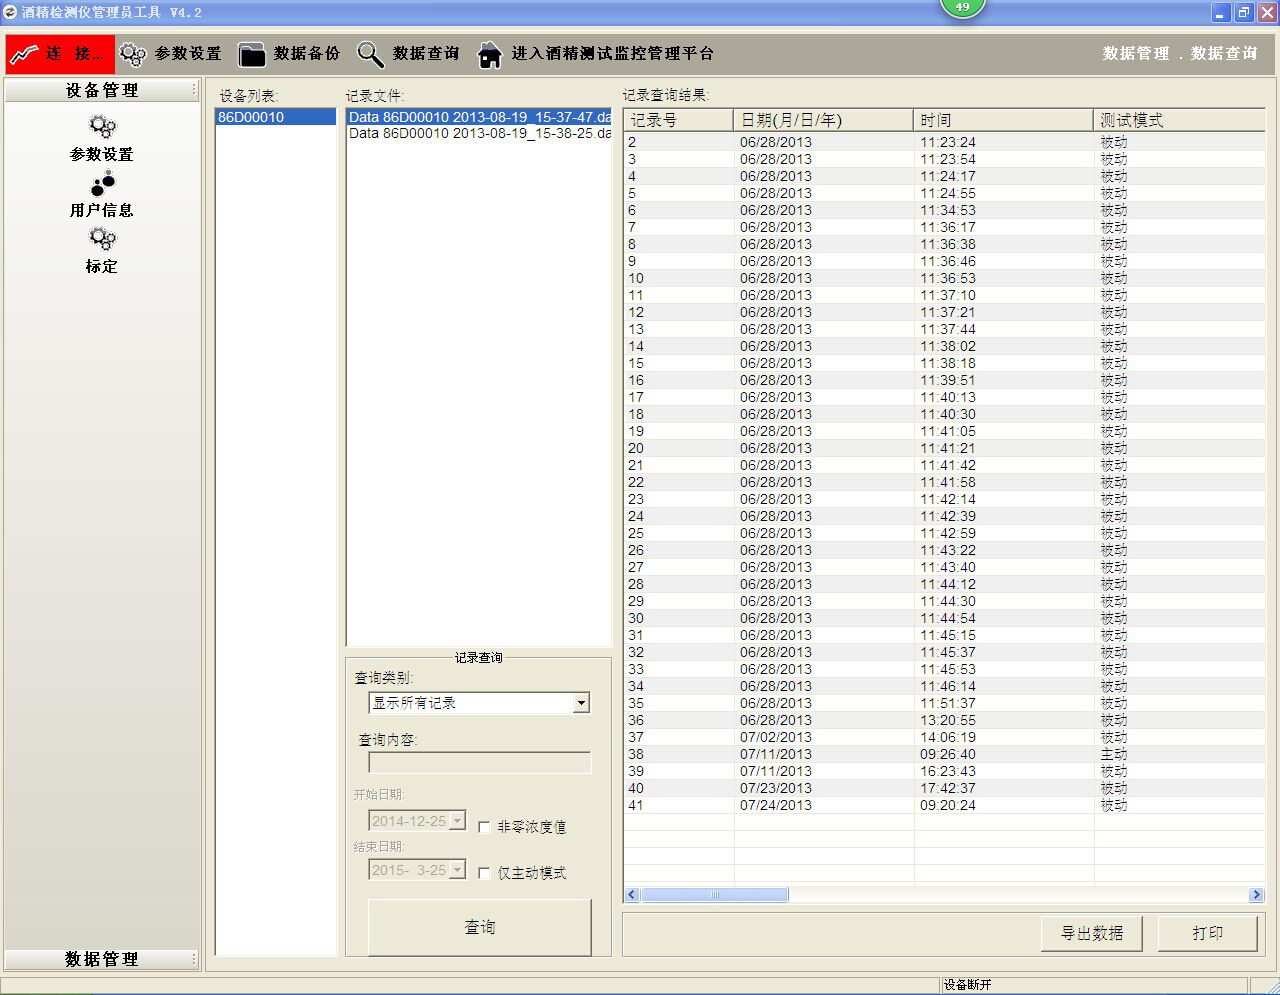
Task: Click the horizontal scrollbar right arrow
Action: pos(1256,895)
